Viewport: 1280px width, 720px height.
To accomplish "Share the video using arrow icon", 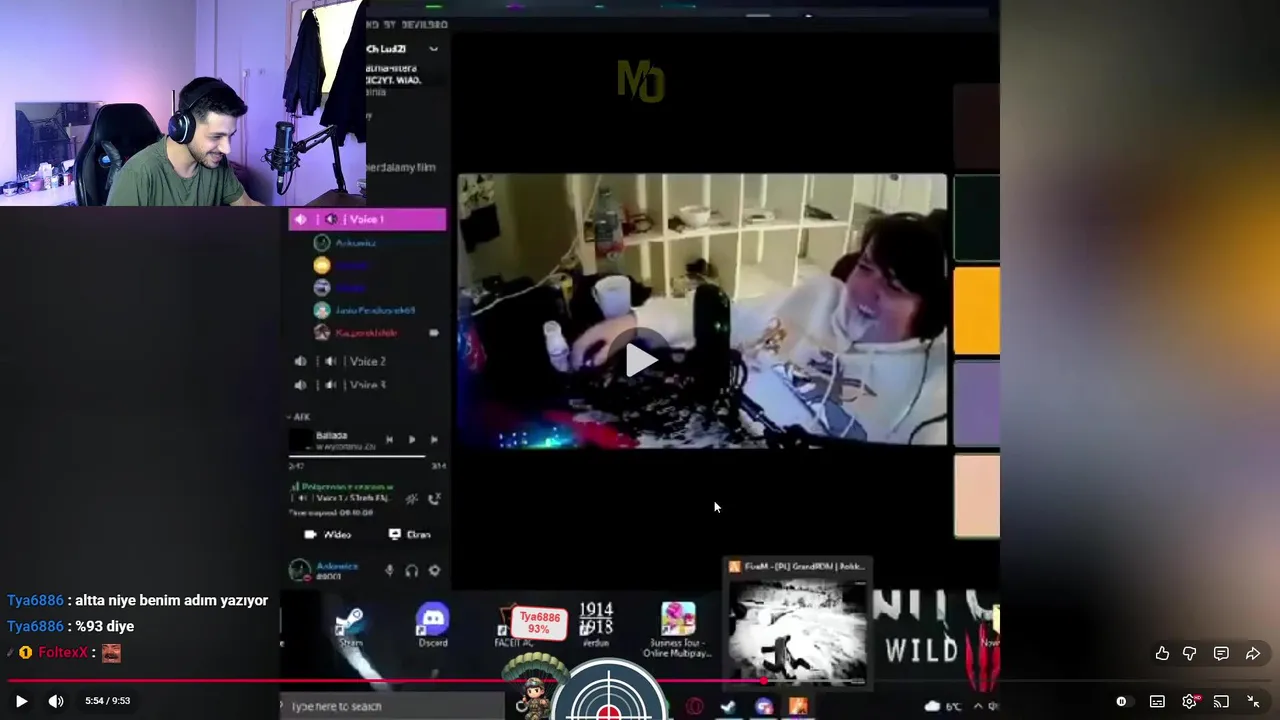I will 1253,653.
